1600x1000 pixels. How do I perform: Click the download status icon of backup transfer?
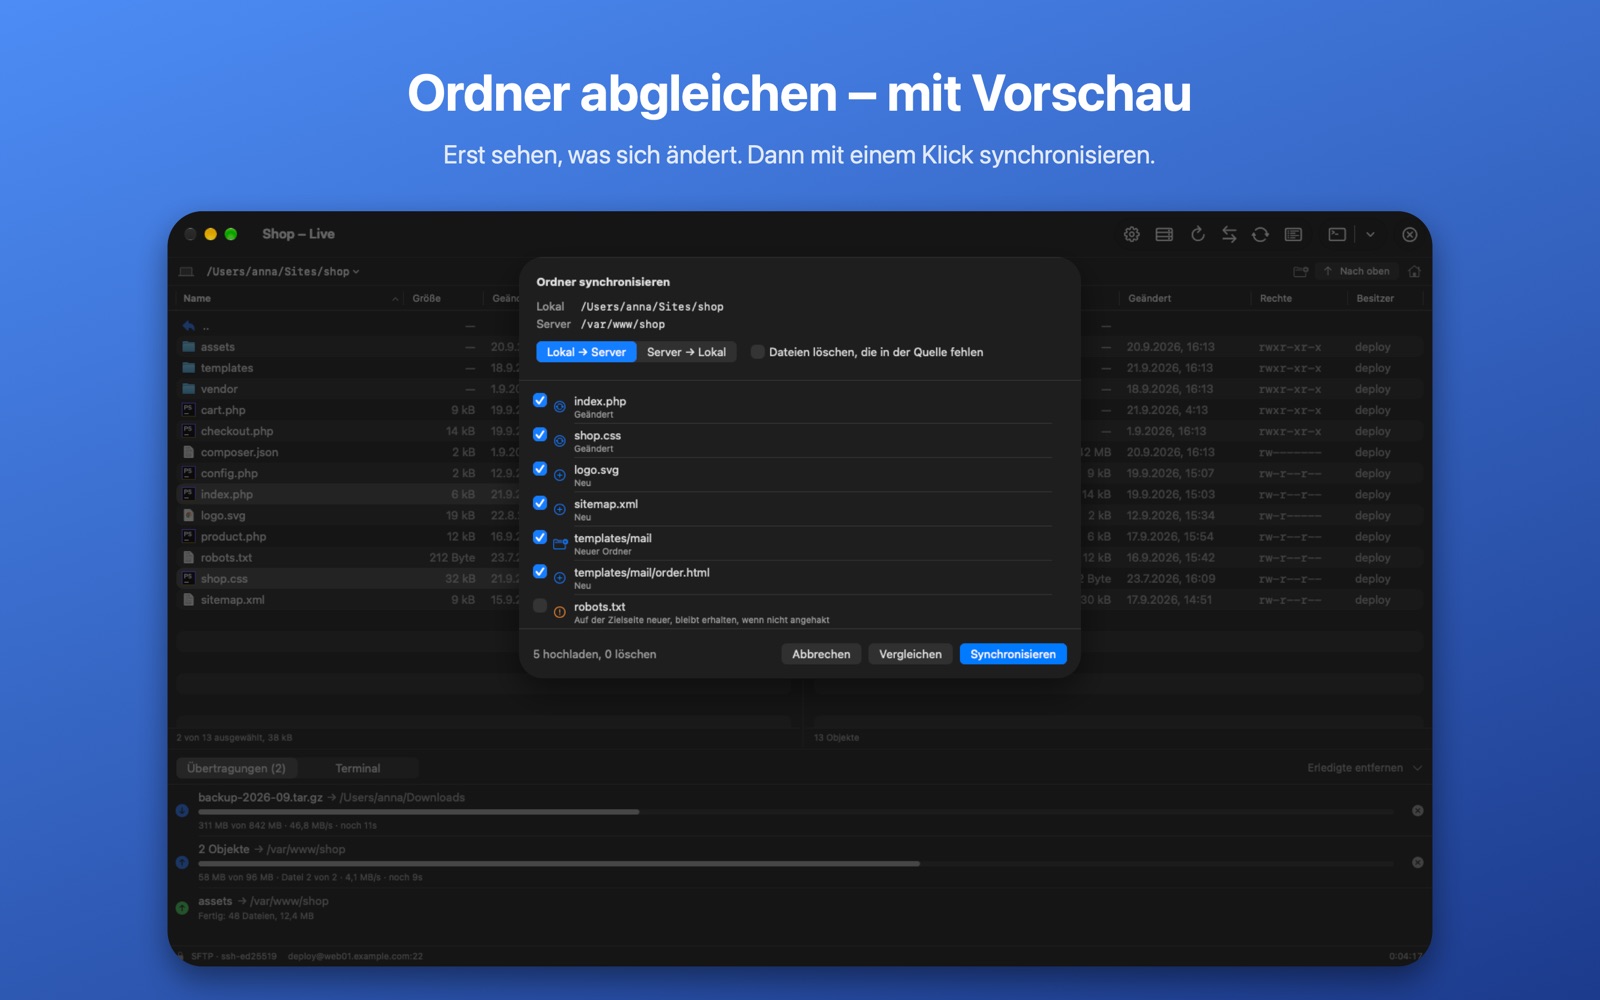click(x=182, y=811)
